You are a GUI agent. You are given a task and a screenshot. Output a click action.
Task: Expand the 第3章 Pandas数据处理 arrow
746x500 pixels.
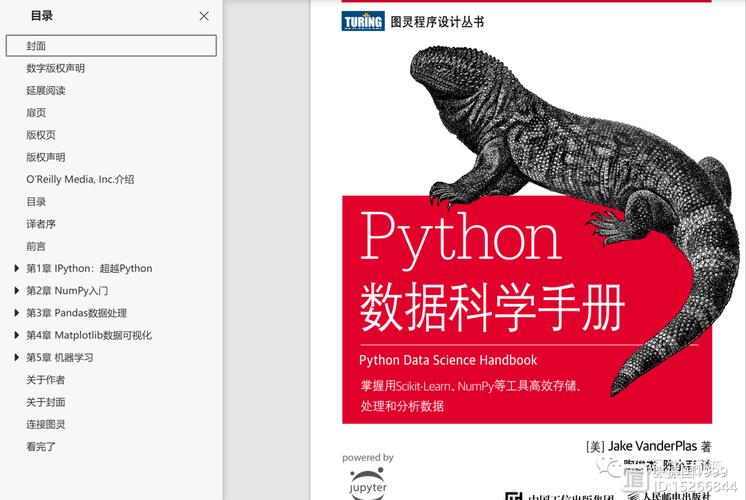(17, 313)
